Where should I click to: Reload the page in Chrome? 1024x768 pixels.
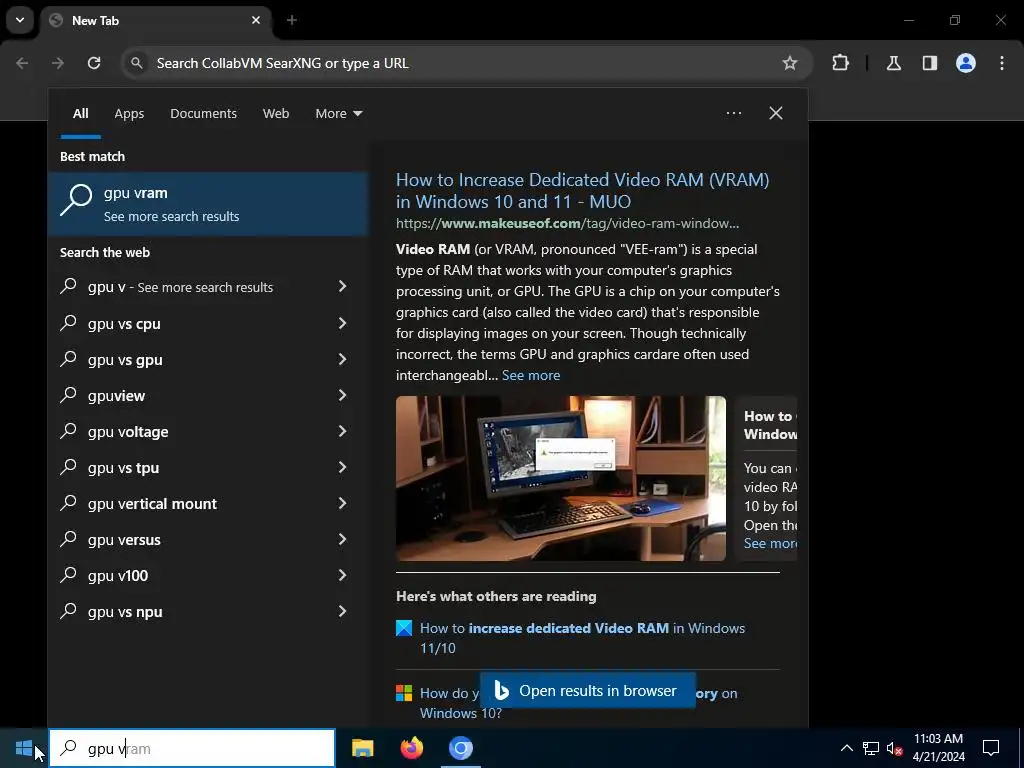pos(94,63)
